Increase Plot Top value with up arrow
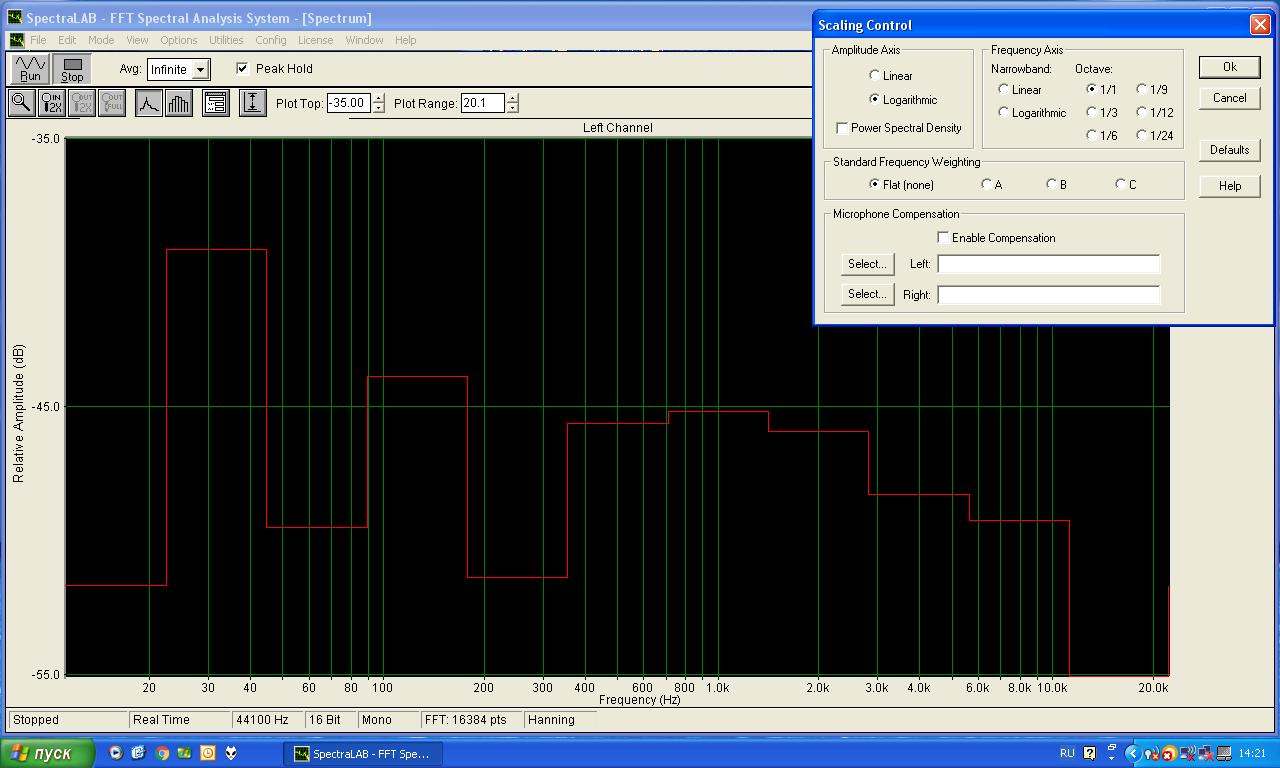Image resolution: width=1280 pixels, height=768 pixels. tap(378, 98)
